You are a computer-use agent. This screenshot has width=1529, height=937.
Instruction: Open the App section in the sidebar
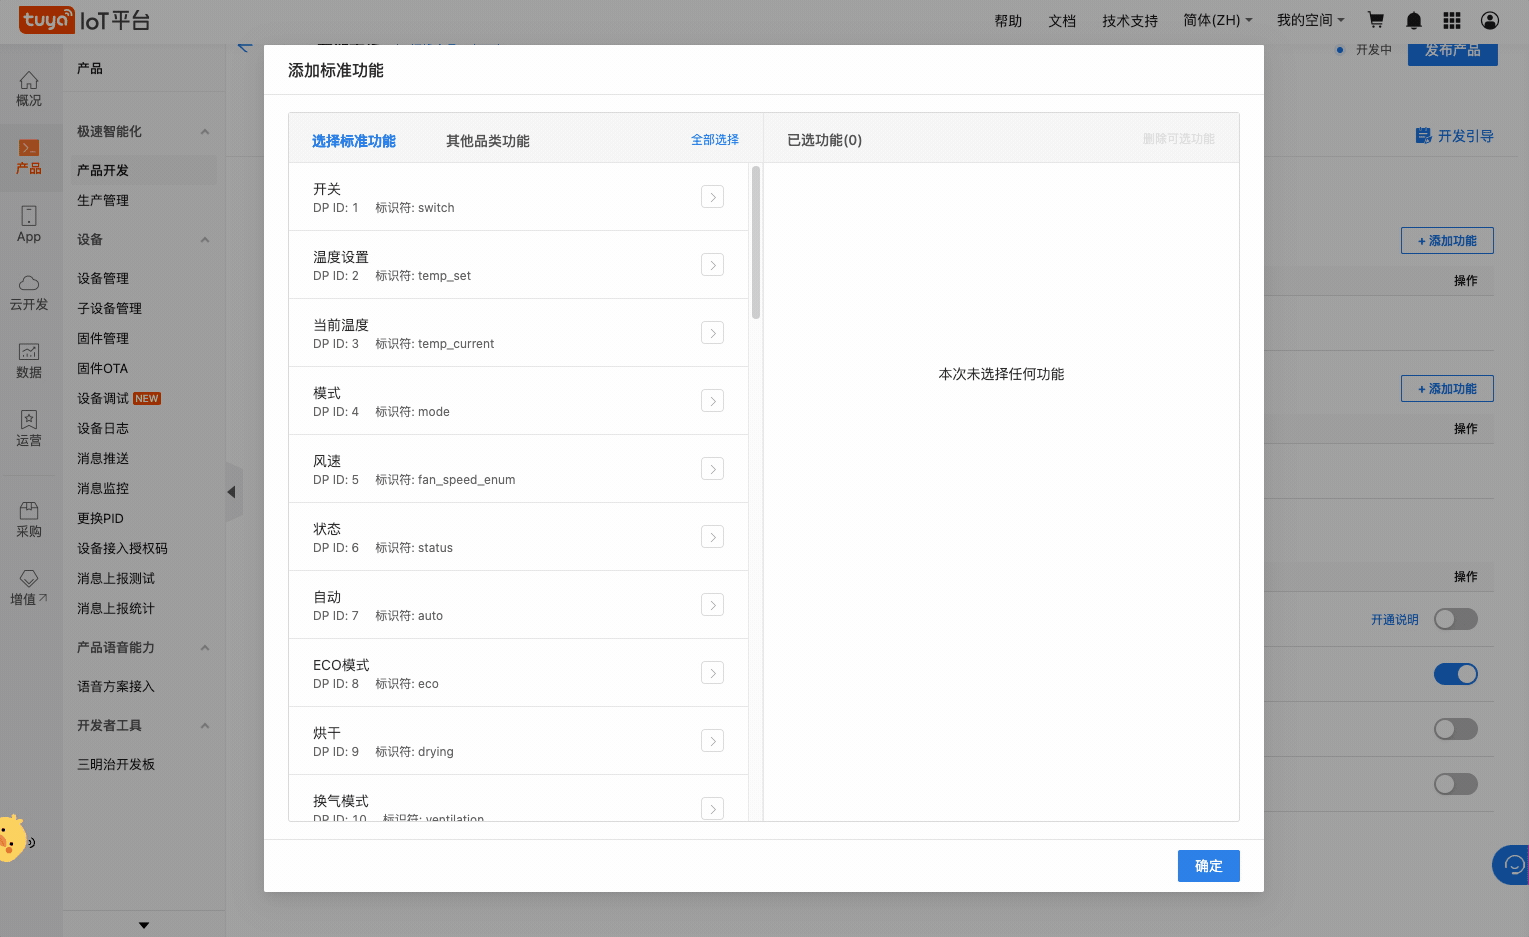pos(29,222)
